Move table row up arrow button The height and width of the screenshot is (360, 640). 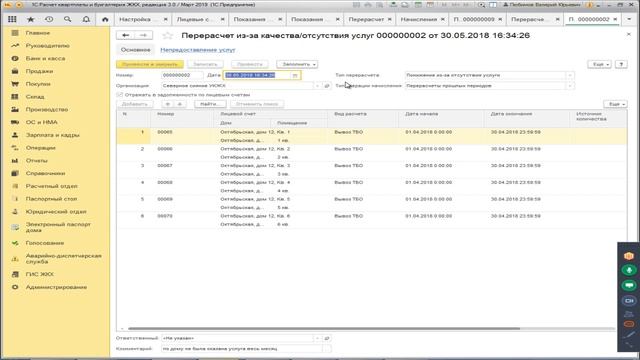coord(168,104)
